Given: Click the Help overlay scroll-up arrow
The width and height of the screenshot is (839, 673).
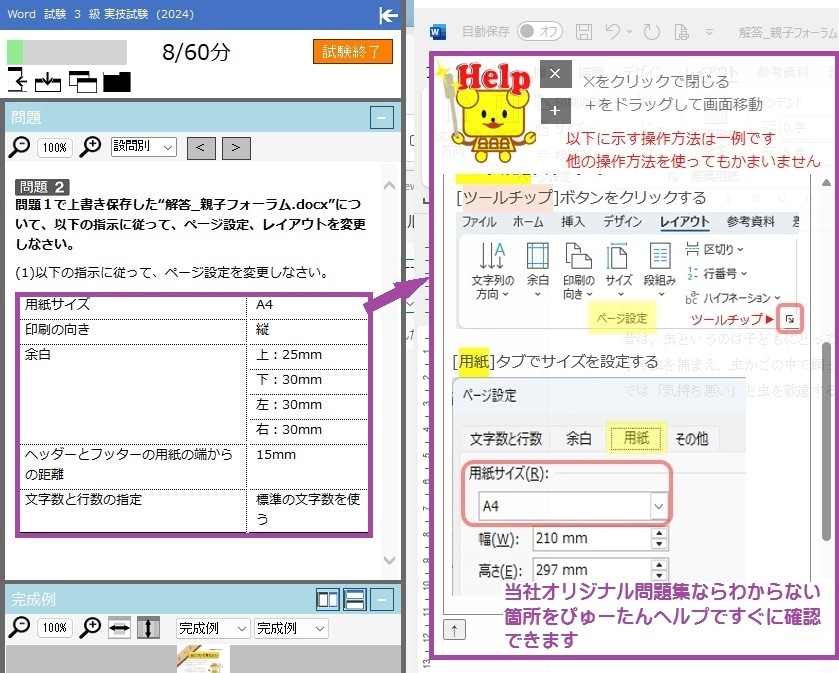Looking at the screenshot, I should (x=827, y=183).
